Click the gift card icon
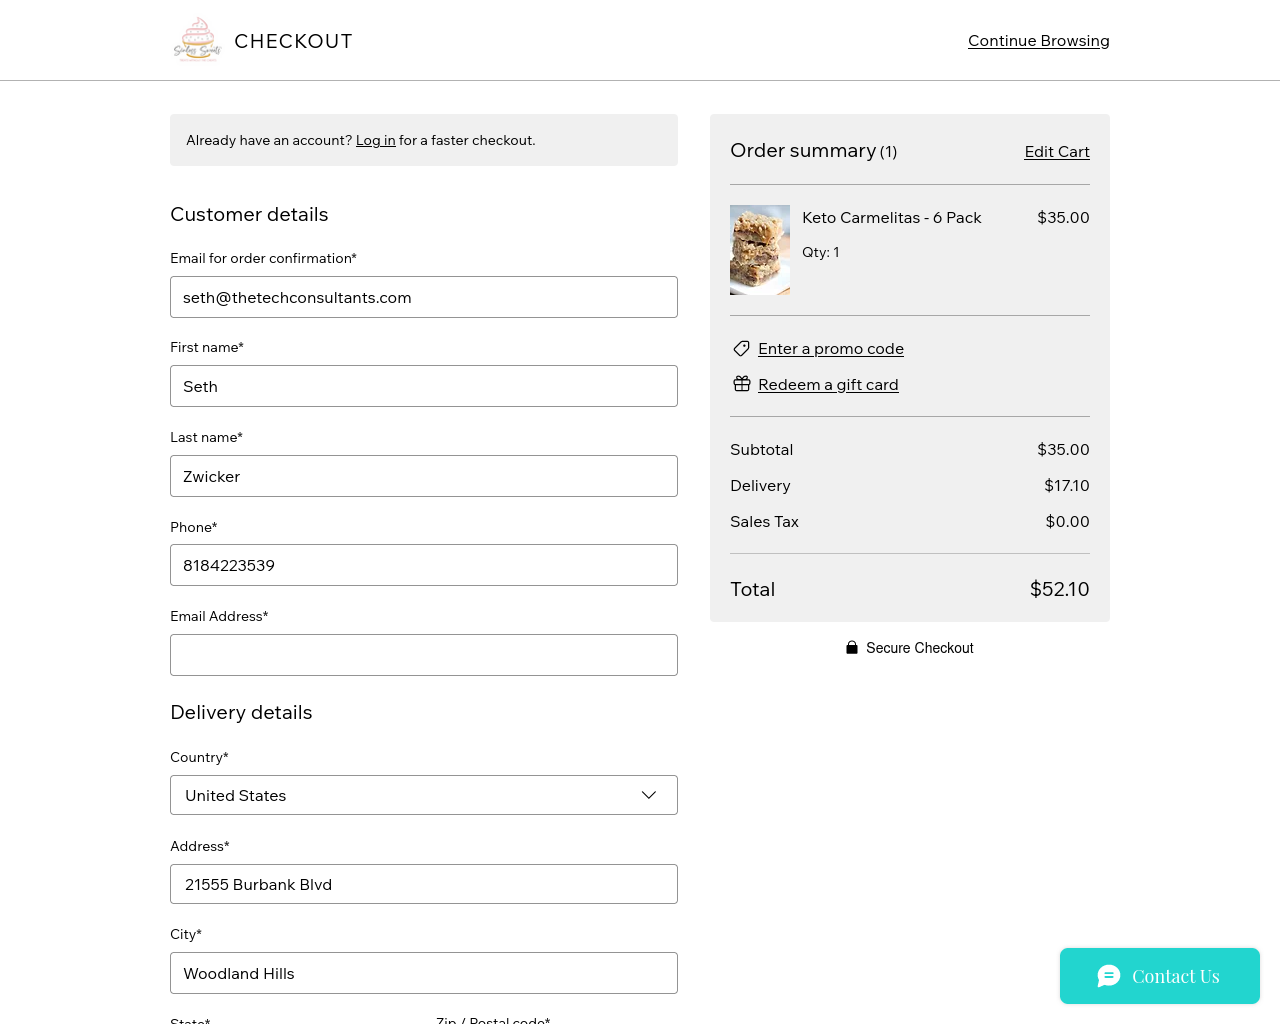 [741, 384]
